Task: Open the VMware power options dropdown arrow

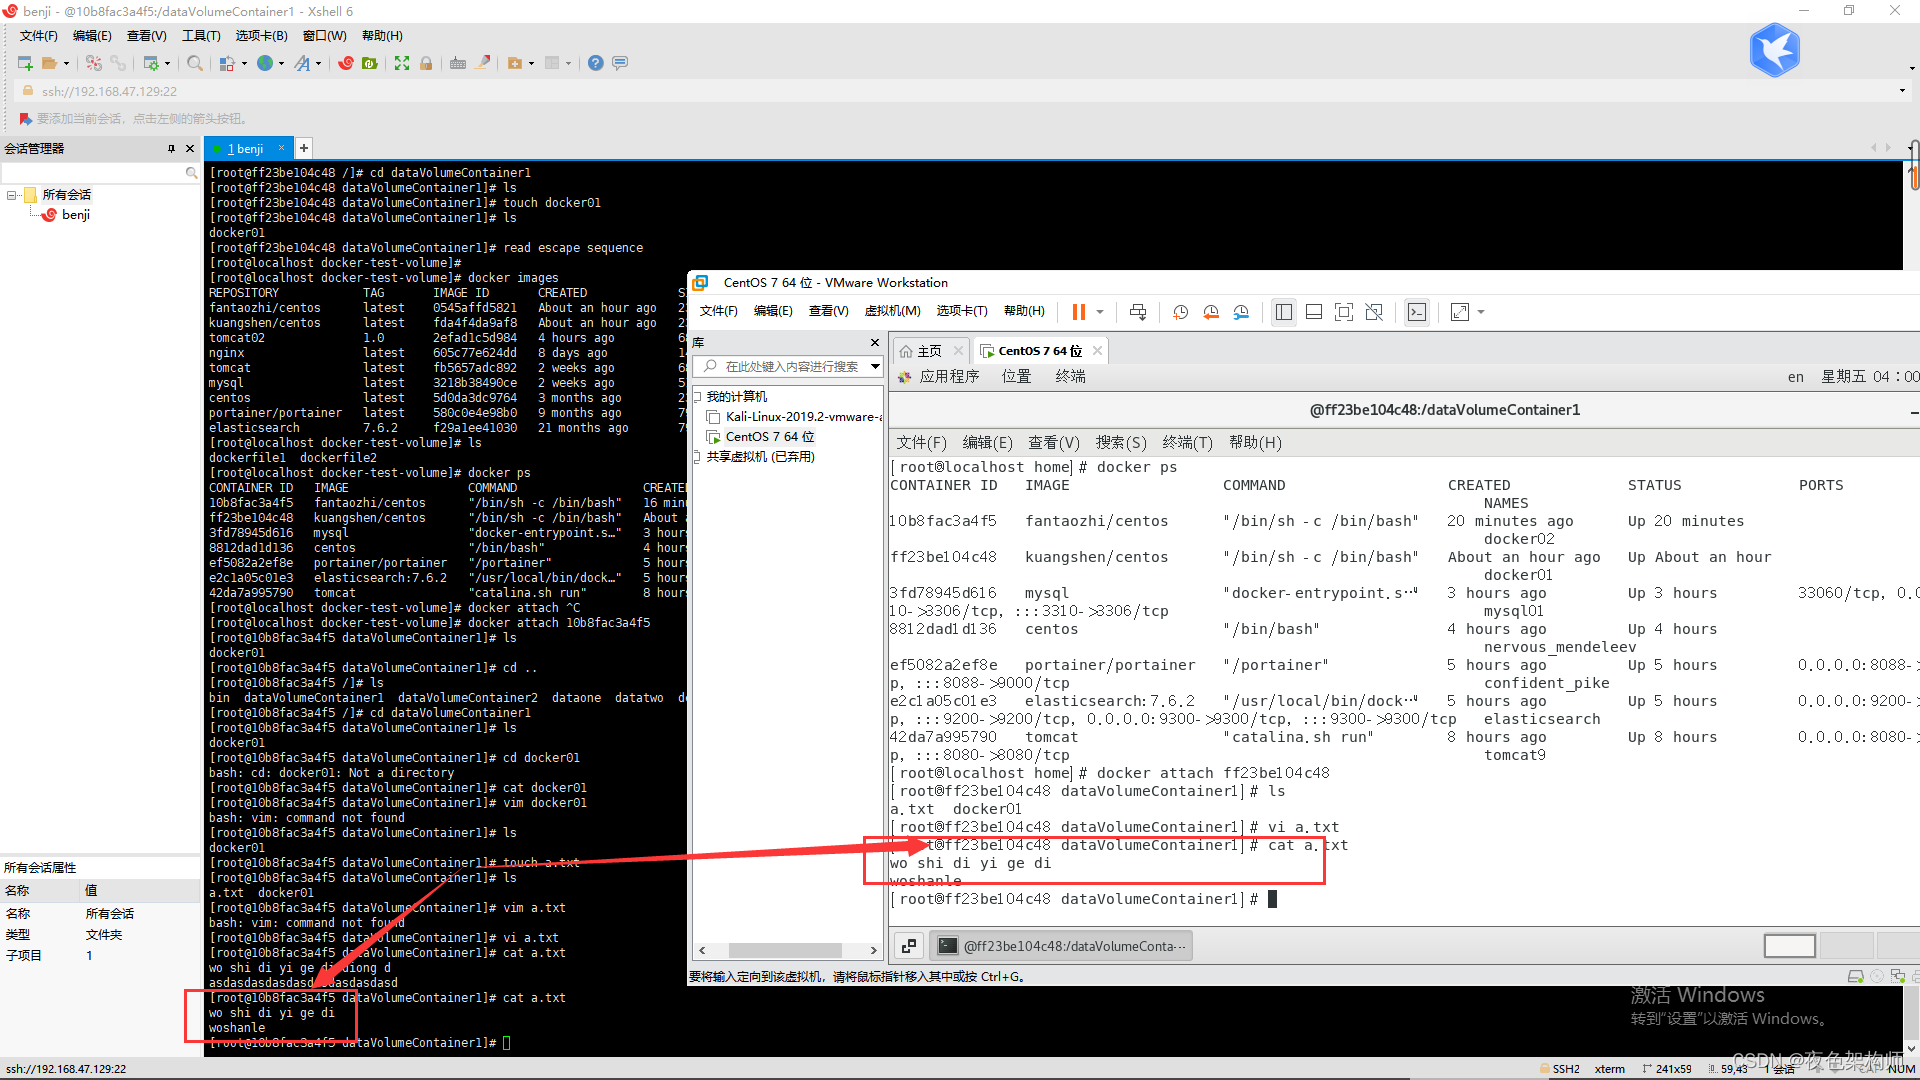Action: (1100, 312)
